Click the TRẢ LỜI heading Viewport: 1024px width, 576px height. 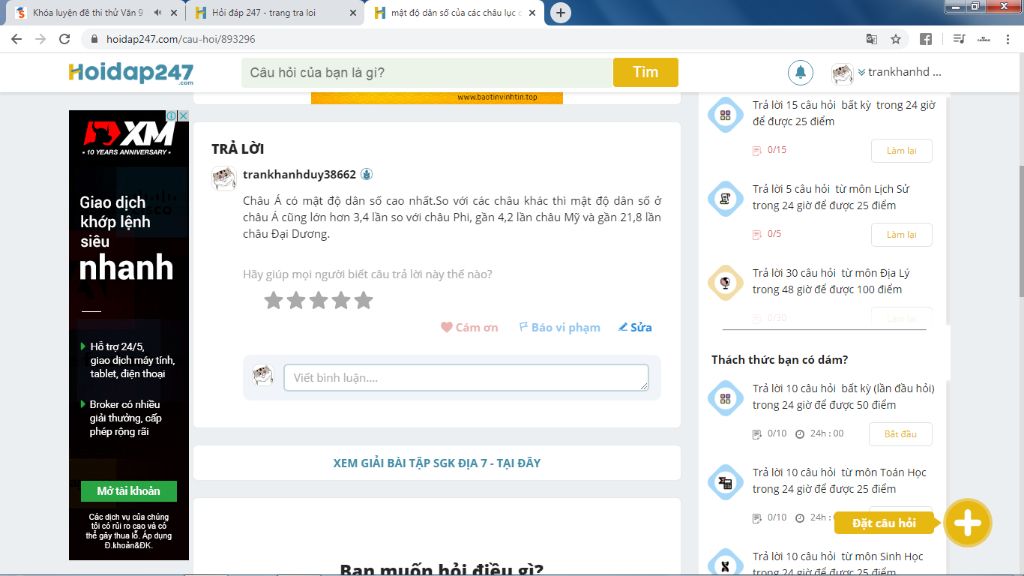(x=237, y=149)
